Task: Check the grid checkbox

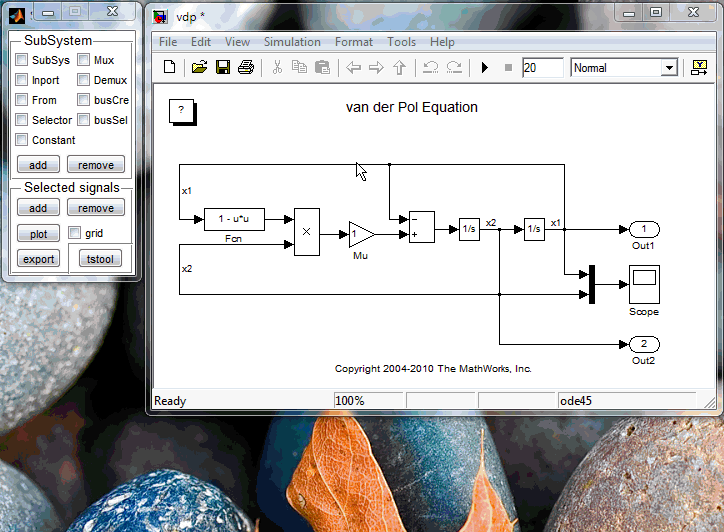Action: pos(75,233)
